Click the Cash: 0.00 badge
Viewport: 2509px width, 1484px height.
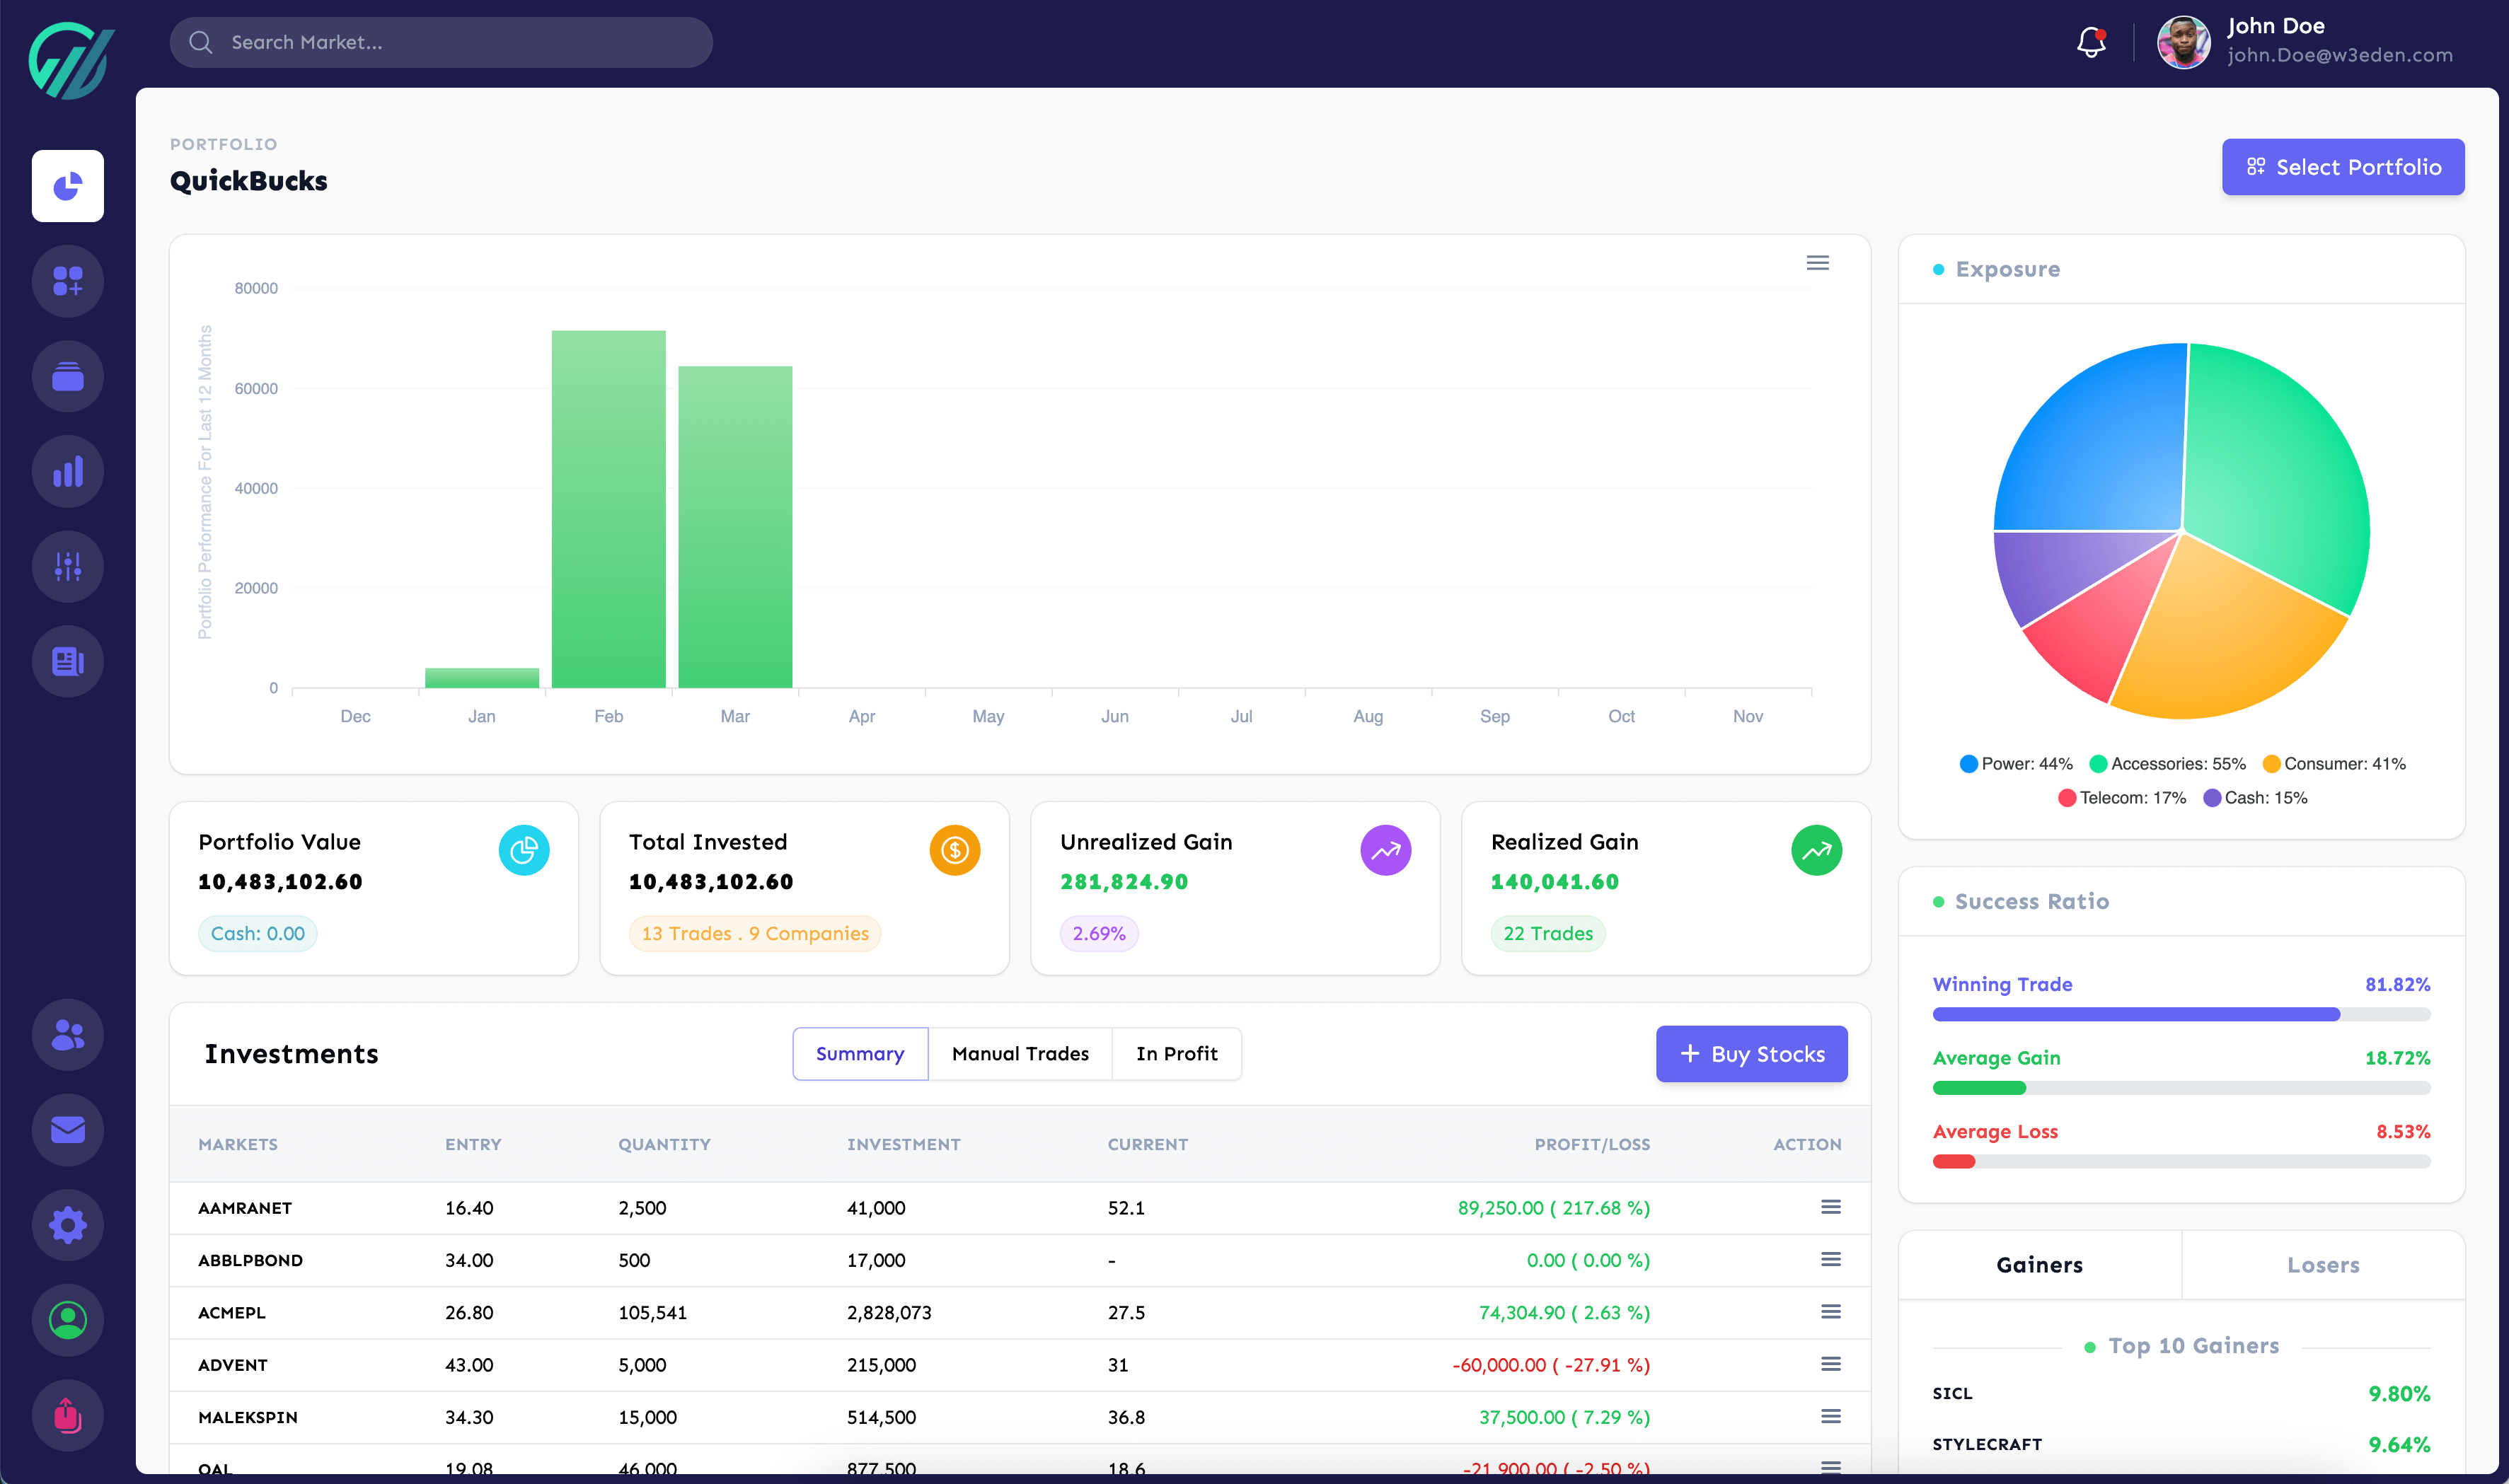(x=257, y=933)
